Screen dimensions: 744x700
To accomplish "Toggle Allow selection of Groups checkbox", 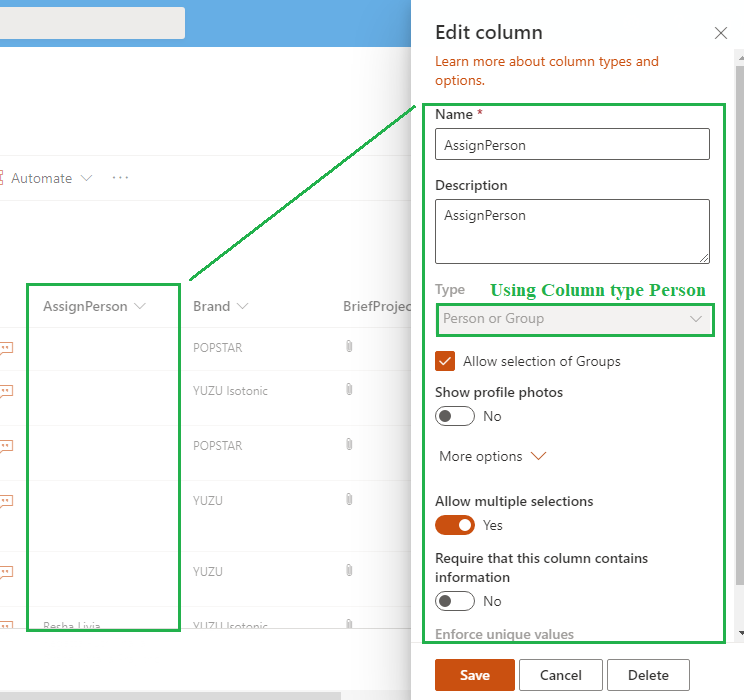I will click(x=445, y=361).
